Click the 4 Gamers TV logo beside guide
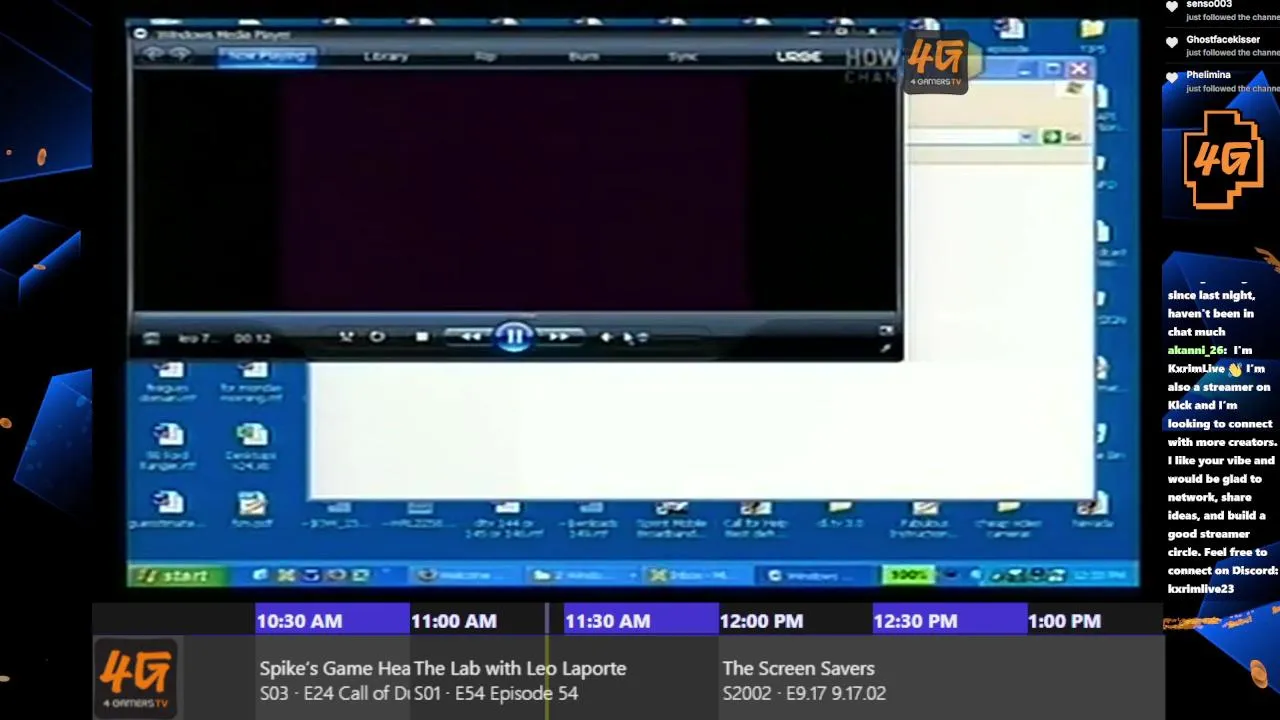This screenshot has width=1280, height=720. point(136,679)
